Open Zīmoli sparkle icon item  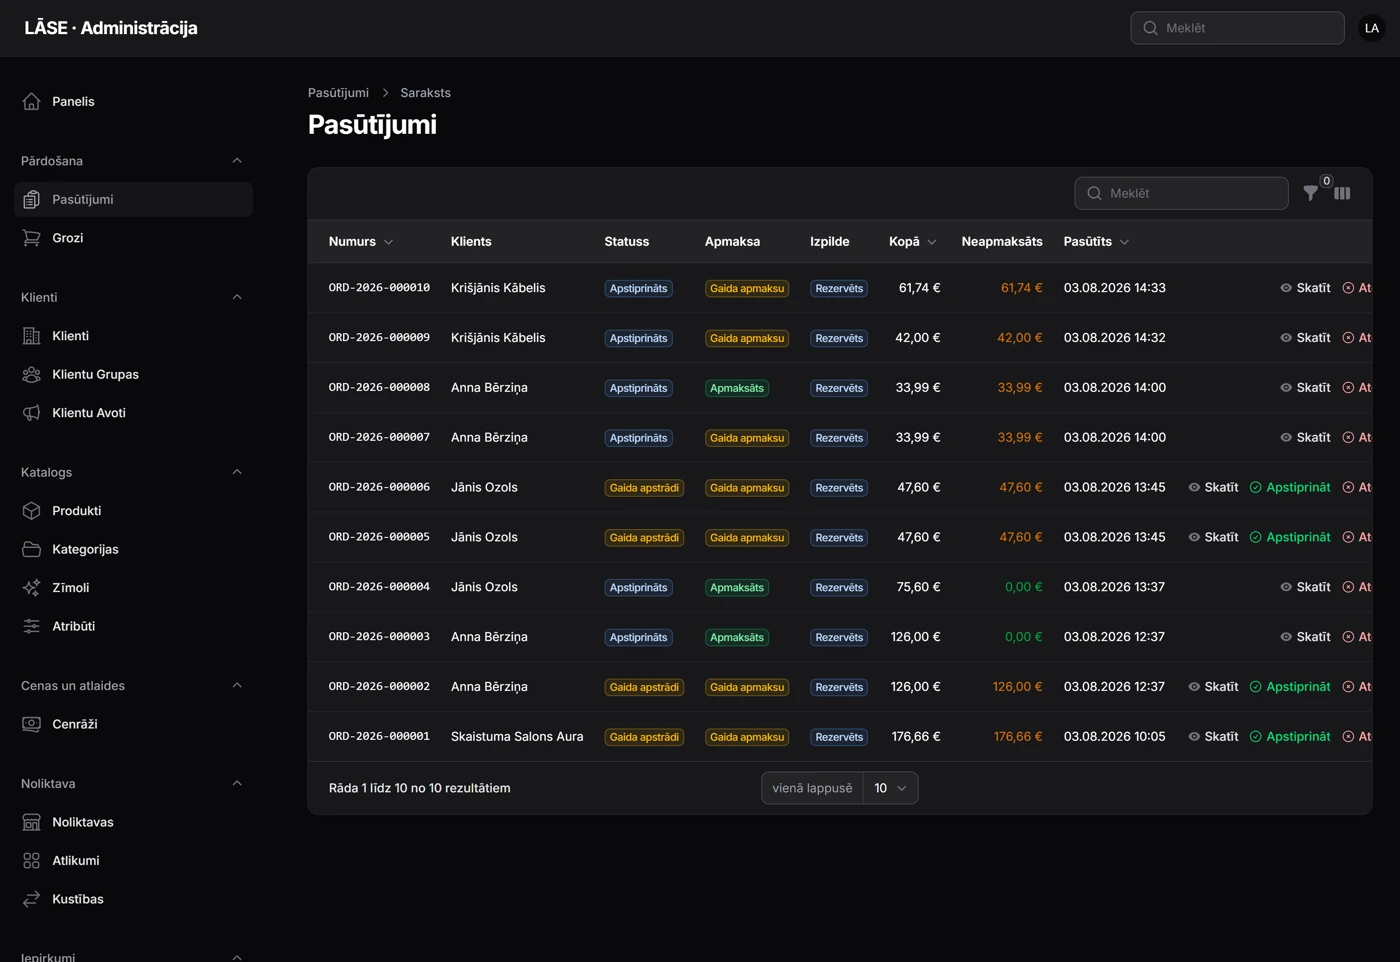pos(32,588)
